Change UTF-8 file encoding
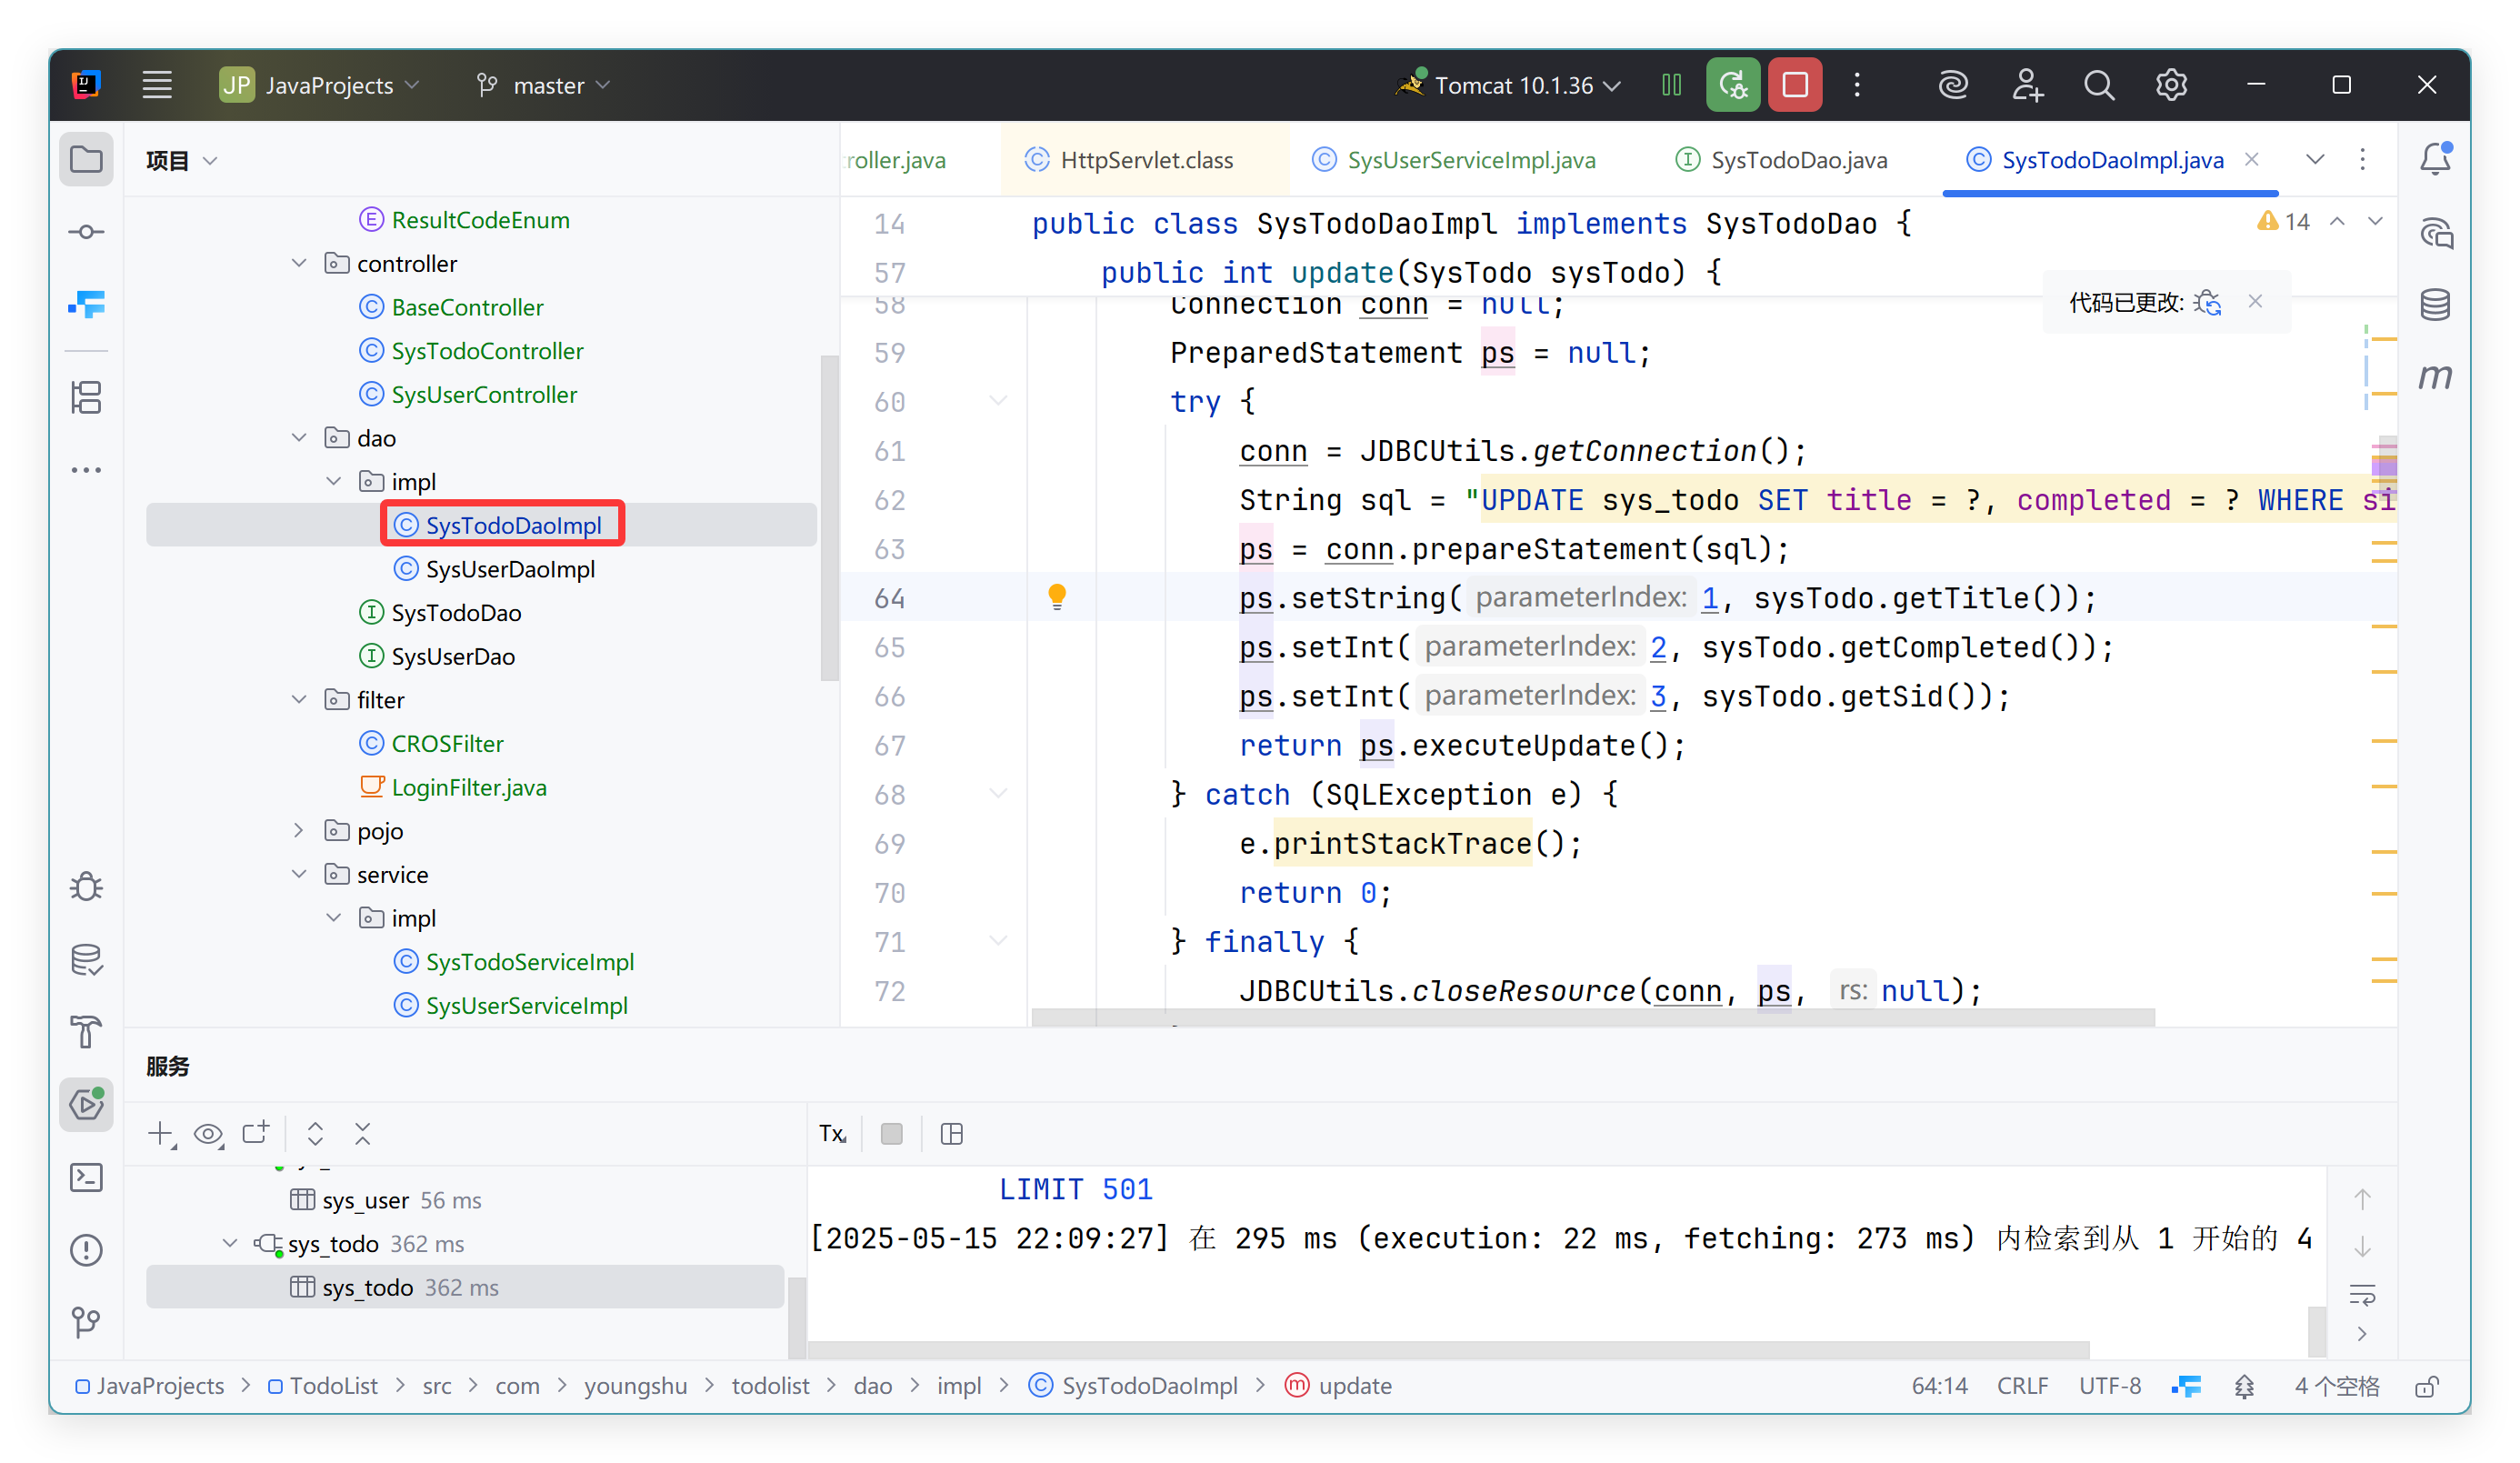The height and width of the screenshot is (1463, 2520). coord(2109,1386)
